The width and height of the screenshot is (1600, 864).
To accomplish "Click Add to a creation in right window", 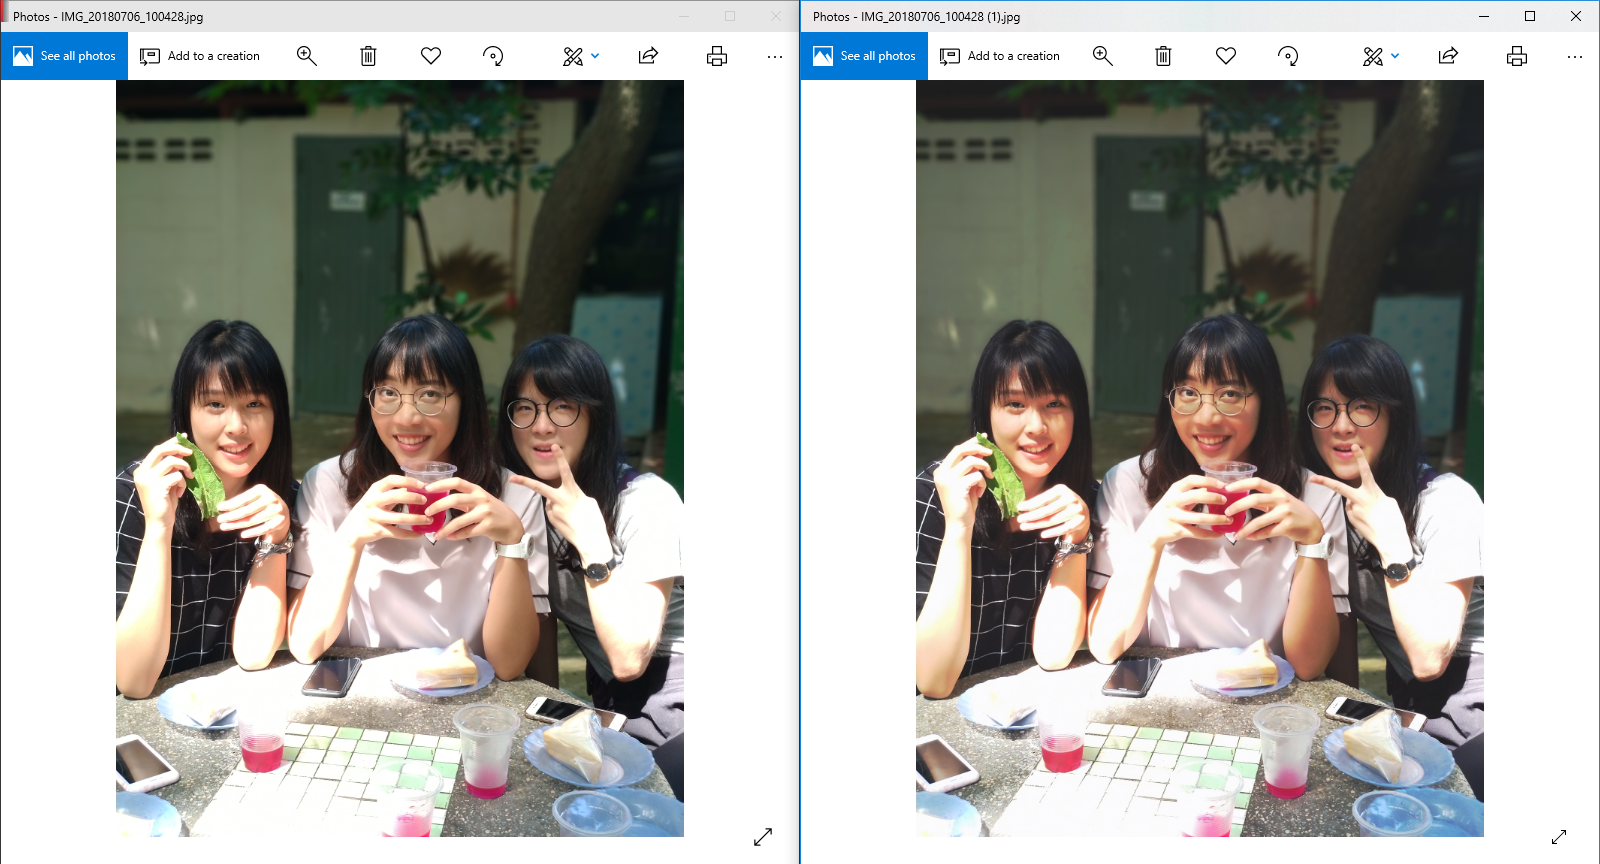I will click(1000, 56).
